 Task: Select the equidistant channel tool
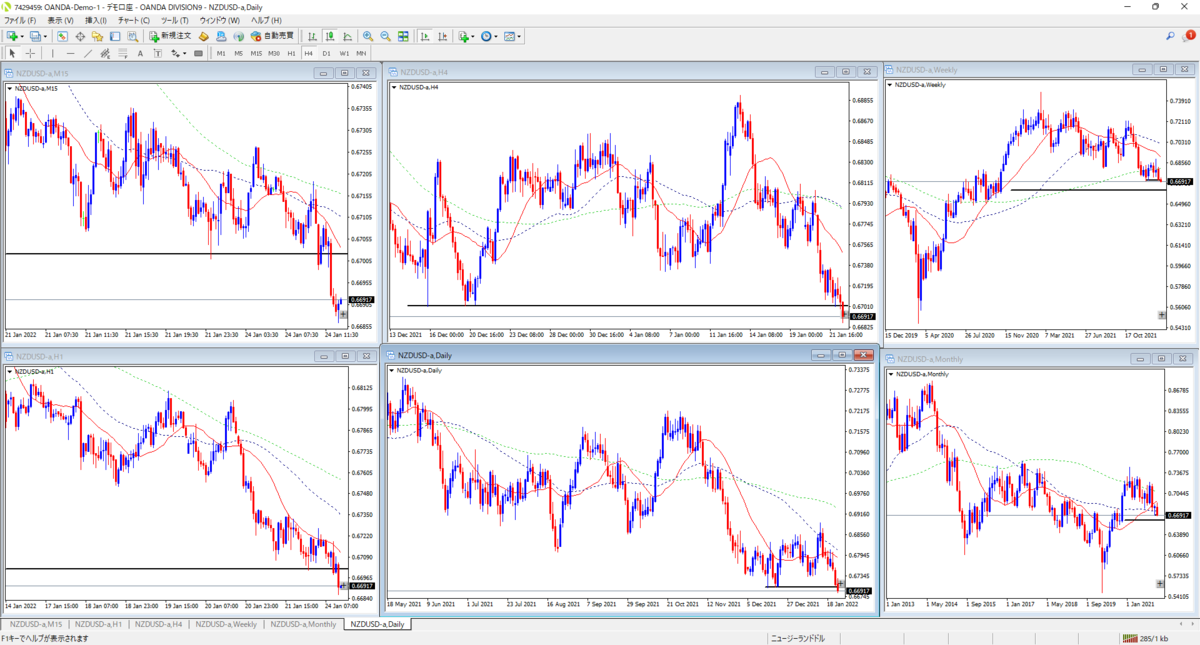(x=106, y=53)
